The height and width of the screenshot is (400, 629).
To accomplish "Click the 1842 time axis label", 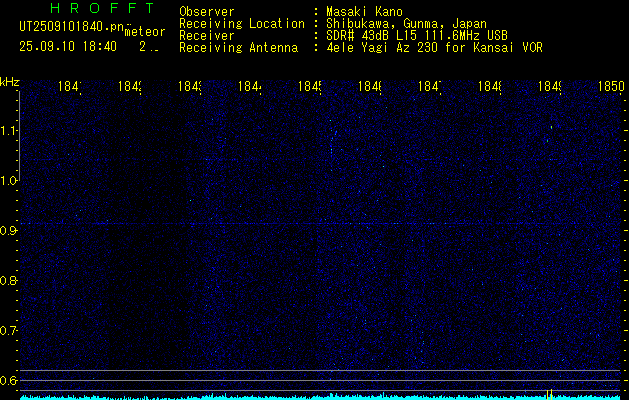I will pyautogui.click(x=130, y=86).
